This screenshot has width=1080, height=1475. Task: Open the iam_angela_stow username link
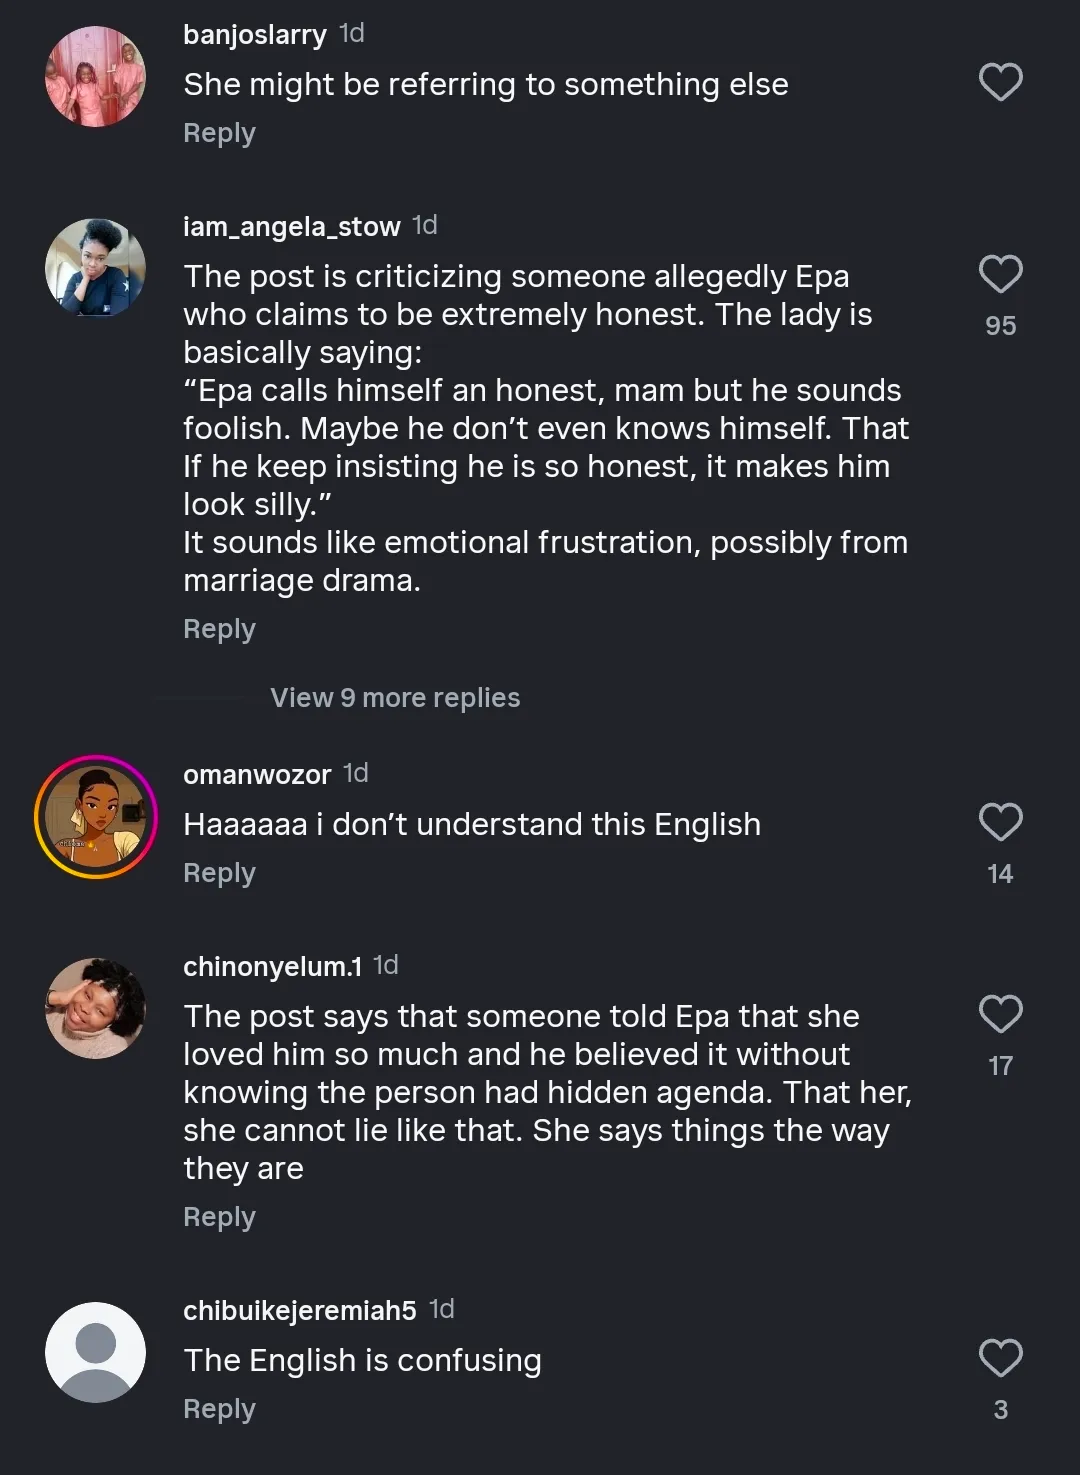click(x=291, y=227)
